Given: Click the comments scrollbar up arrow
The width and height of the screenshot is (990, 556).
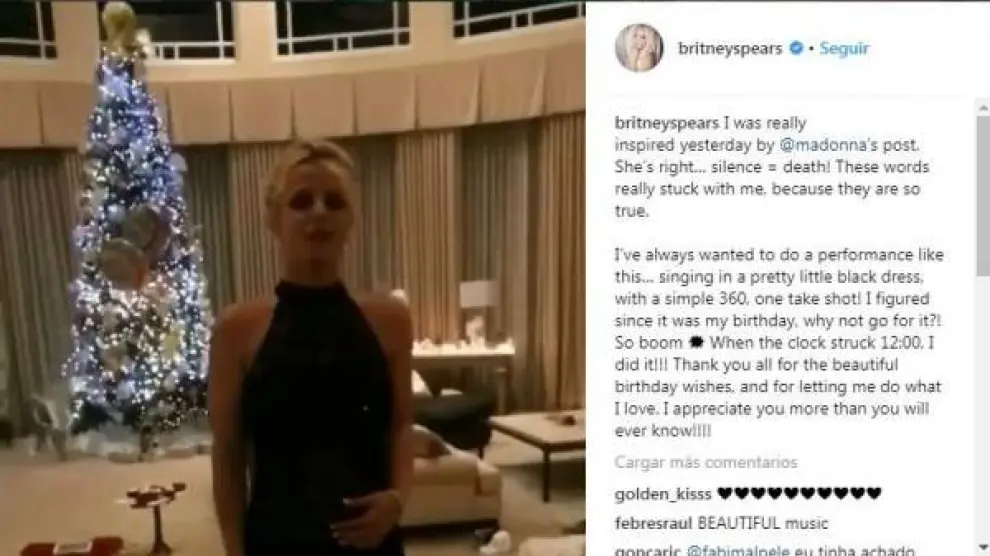Looking at the screenshot, I should click(983, 108).
